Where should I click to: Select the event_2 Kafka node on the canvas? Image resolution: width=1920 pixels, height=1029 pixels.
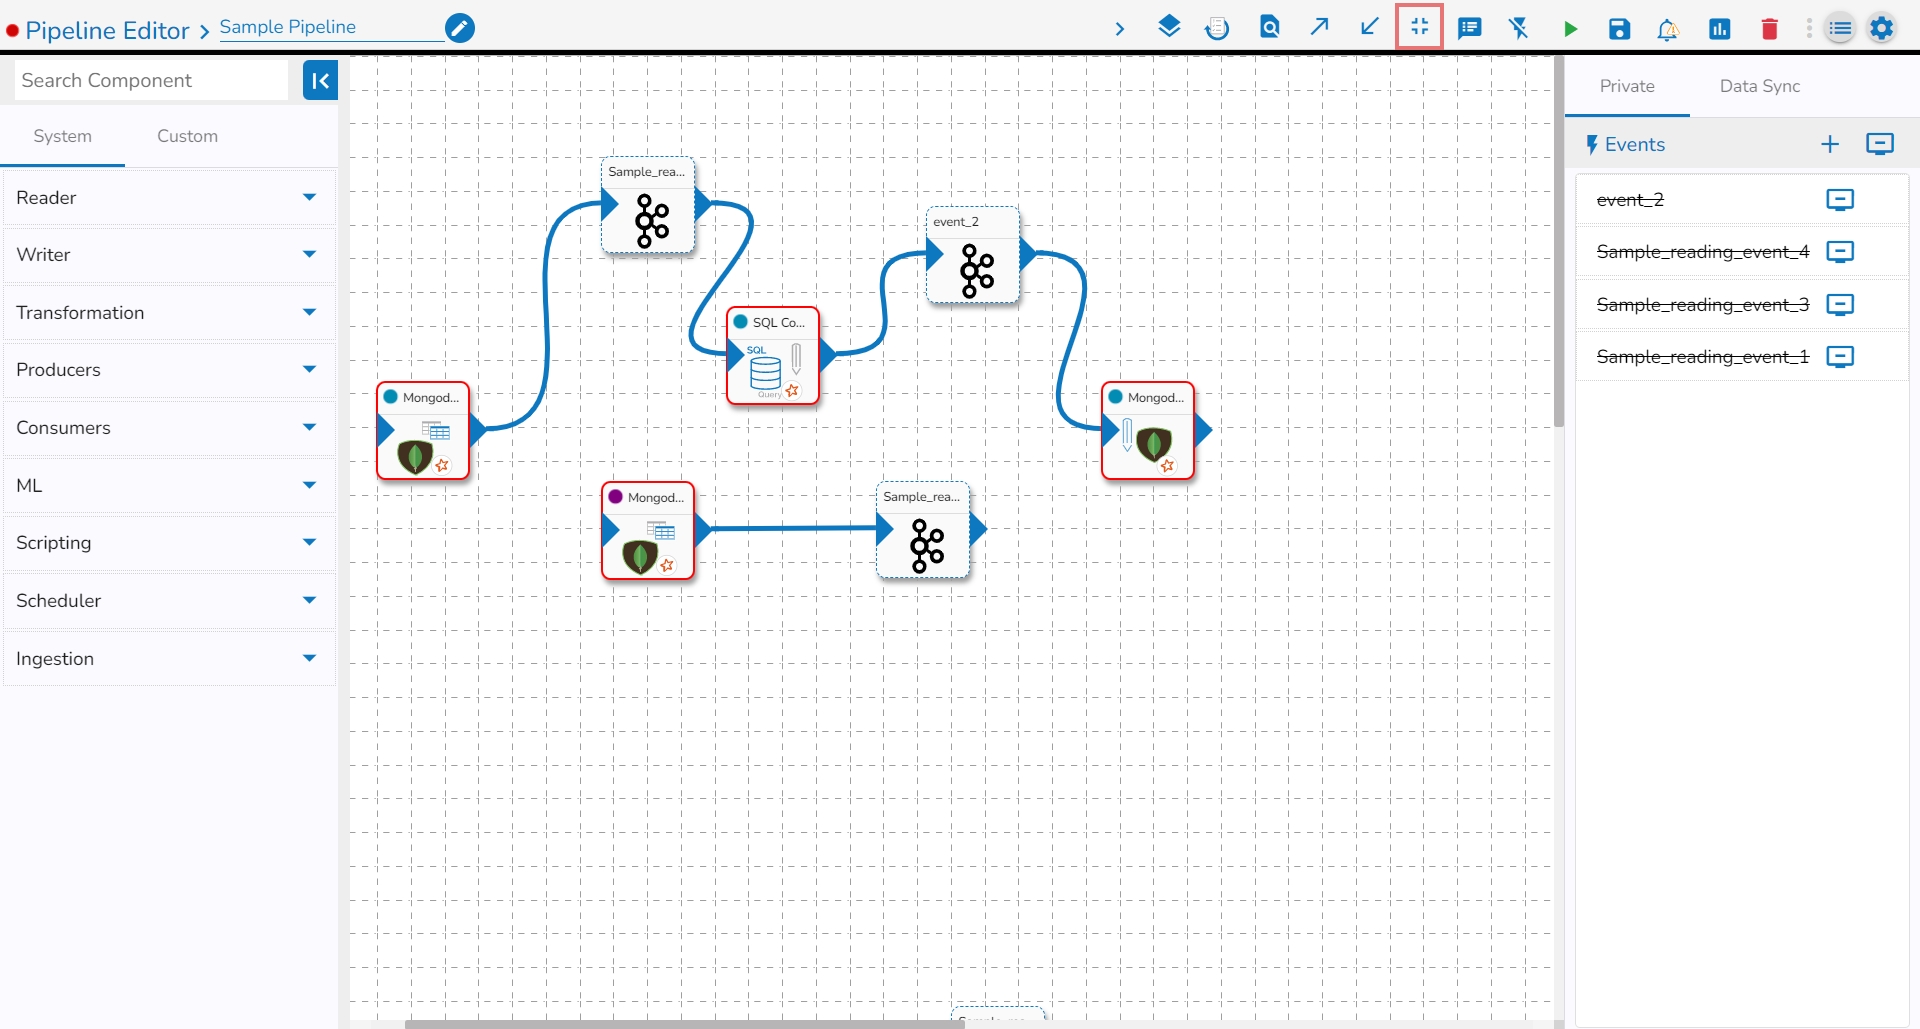973,256
